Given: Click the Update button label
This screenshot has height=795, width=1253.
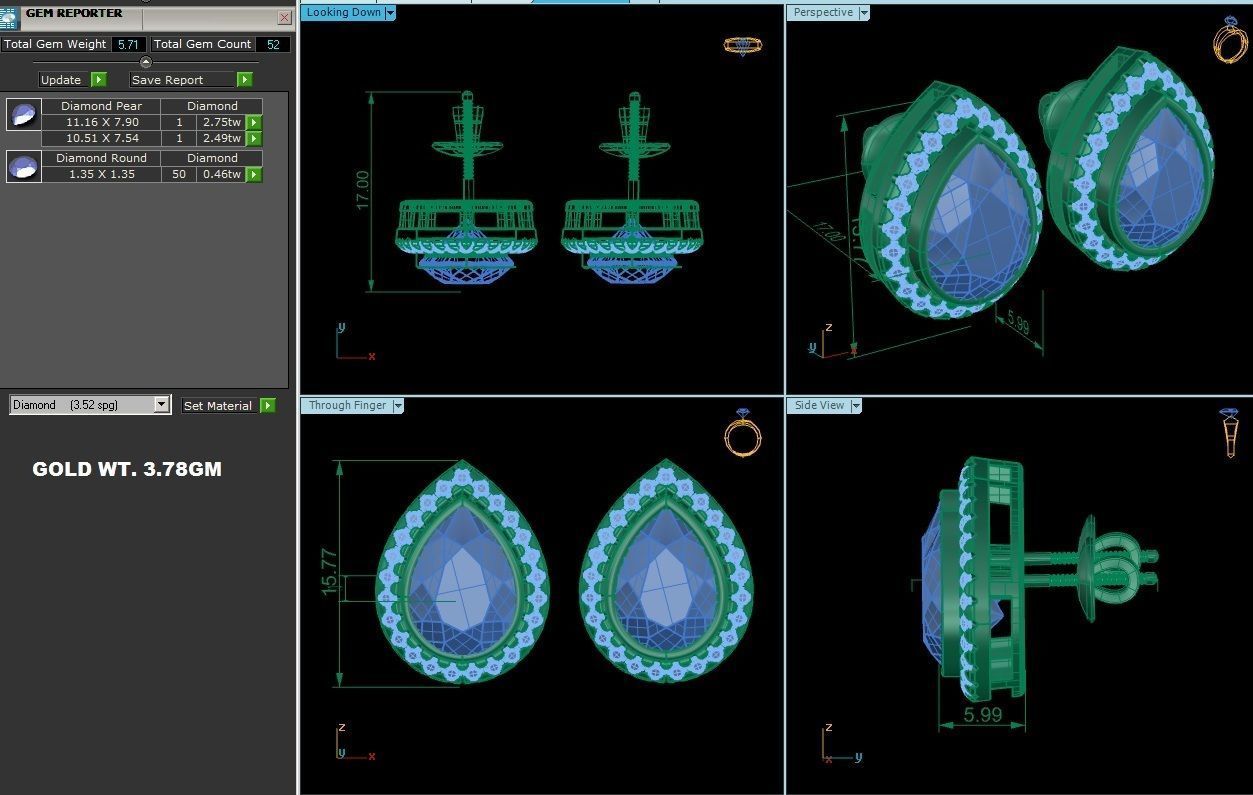Looking at the screenshot, I should click(61, 80).
